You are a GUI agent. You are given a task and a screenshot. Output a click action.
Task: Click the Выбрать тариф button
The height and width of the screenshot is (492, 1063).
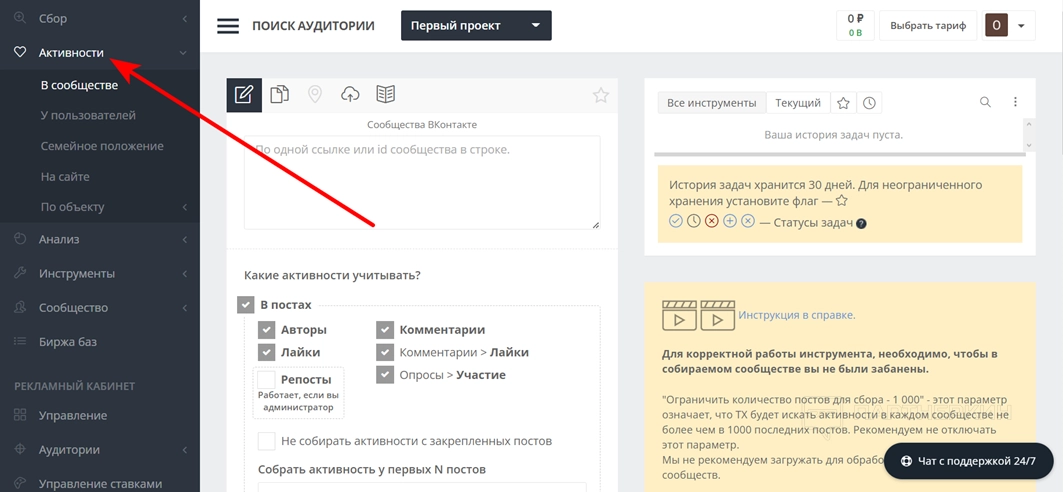pos(928,26)
